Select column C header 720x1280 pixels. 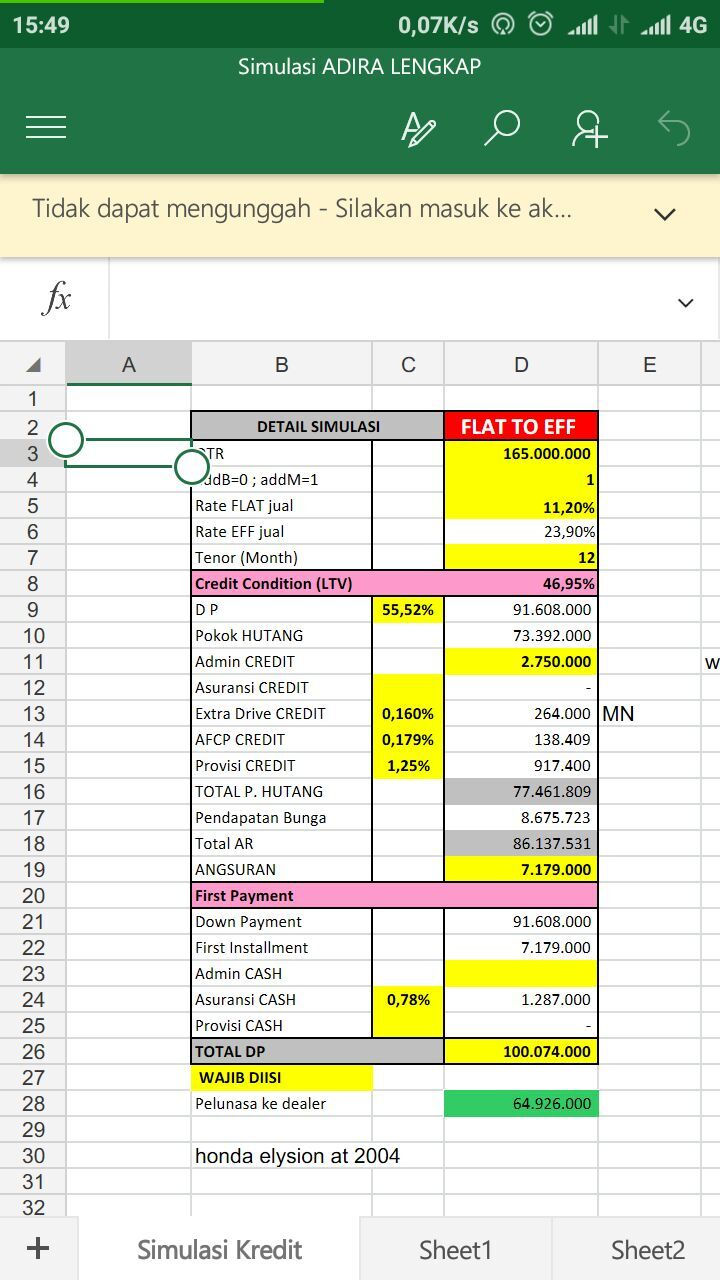pos(408,365)
